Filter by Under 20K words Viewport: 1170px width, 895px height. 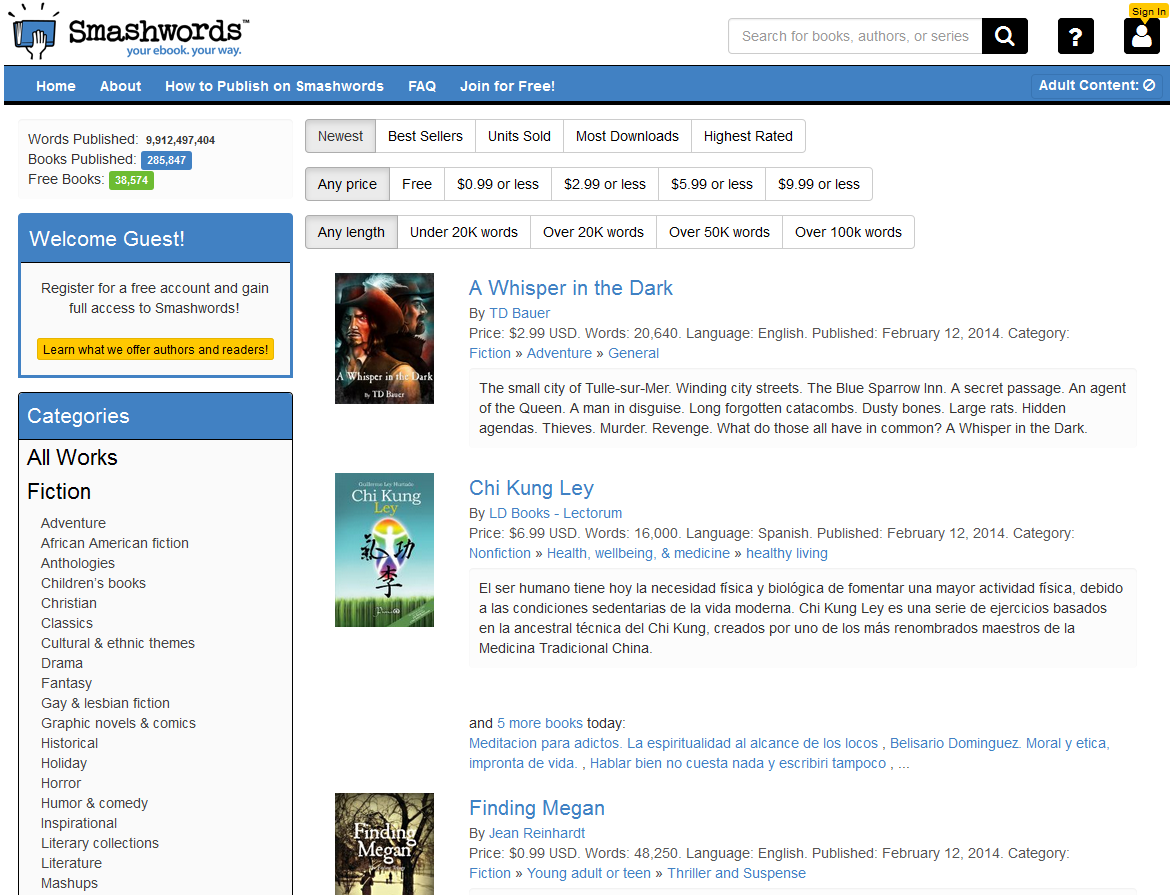(464, 232)
